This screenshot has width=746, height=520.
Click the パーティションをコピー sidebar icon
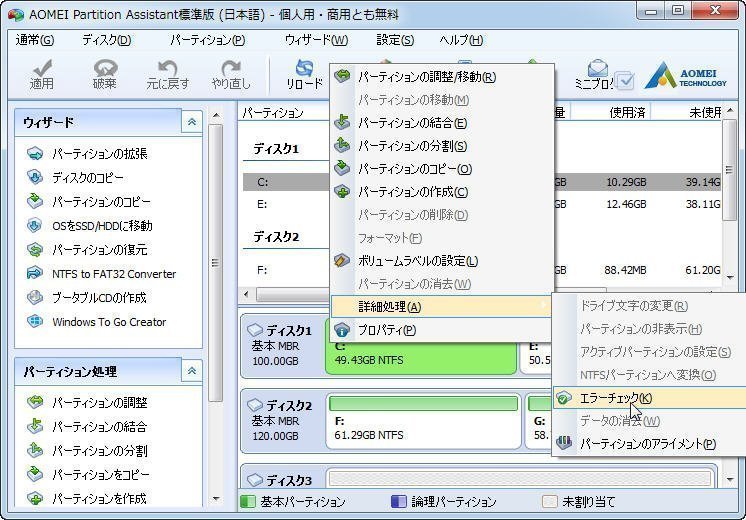tap(35, 474)
